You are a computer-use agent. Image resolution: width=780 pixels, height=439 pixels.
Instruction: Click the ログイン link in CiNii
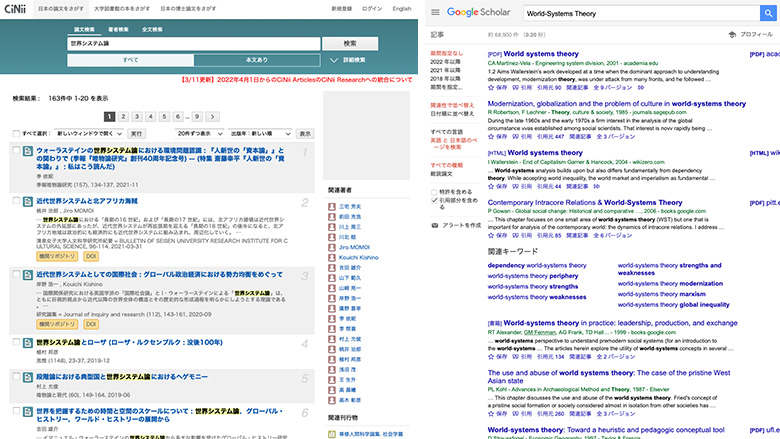pyautogui.click(x=372, y=8)
